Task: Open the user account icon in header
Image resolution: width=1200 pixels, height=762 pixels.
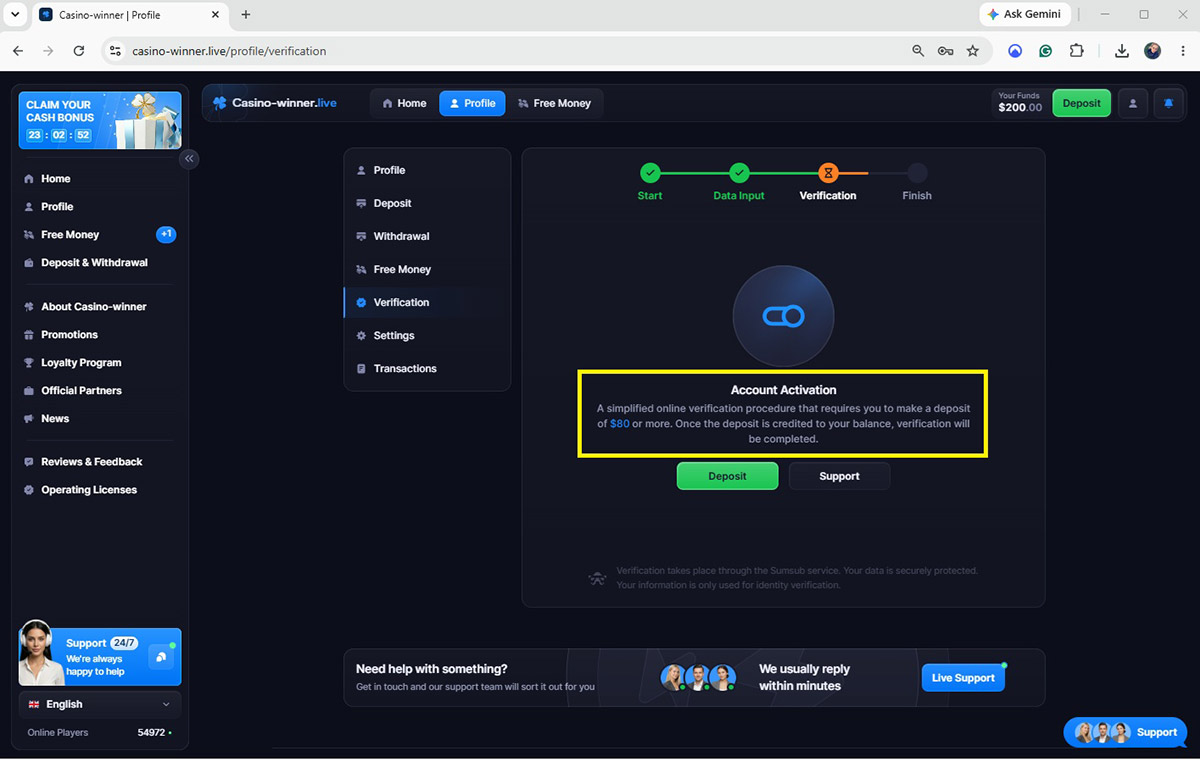Action: click(1132, 103)
